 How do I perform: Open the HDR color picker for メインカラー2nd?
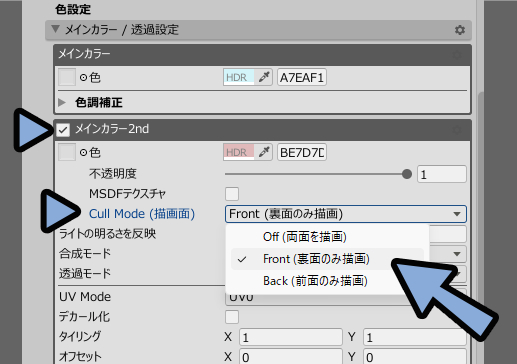pos(239,152)
